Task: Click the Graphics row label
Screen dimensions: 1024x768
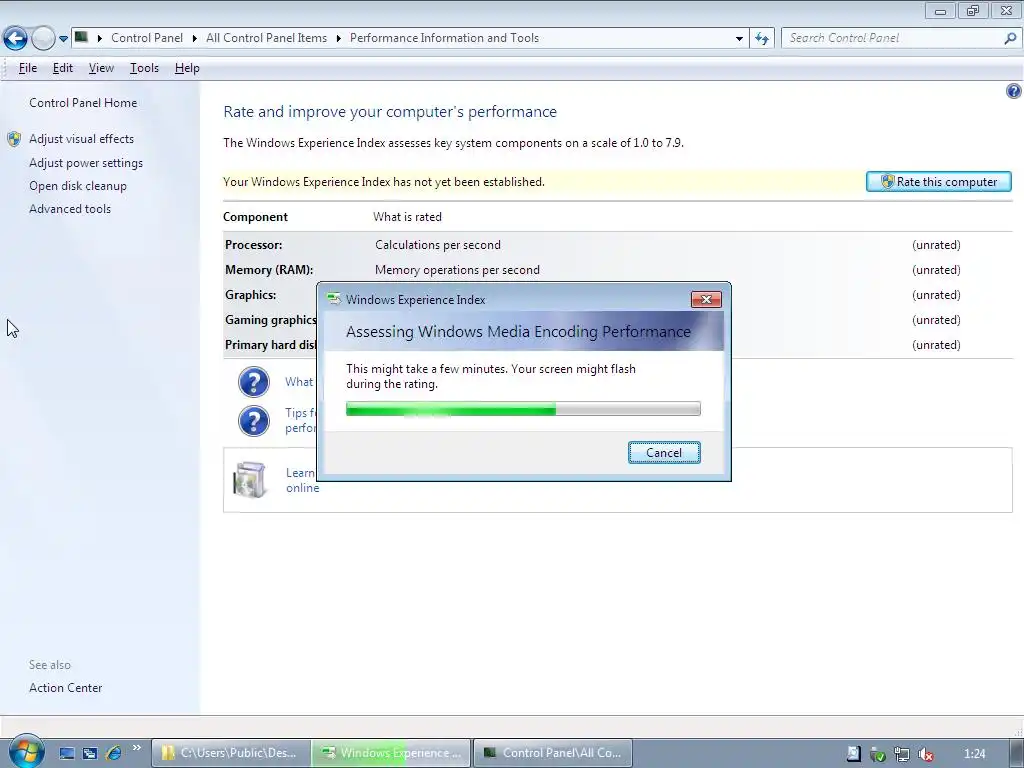Action: (x=251, y=295)
